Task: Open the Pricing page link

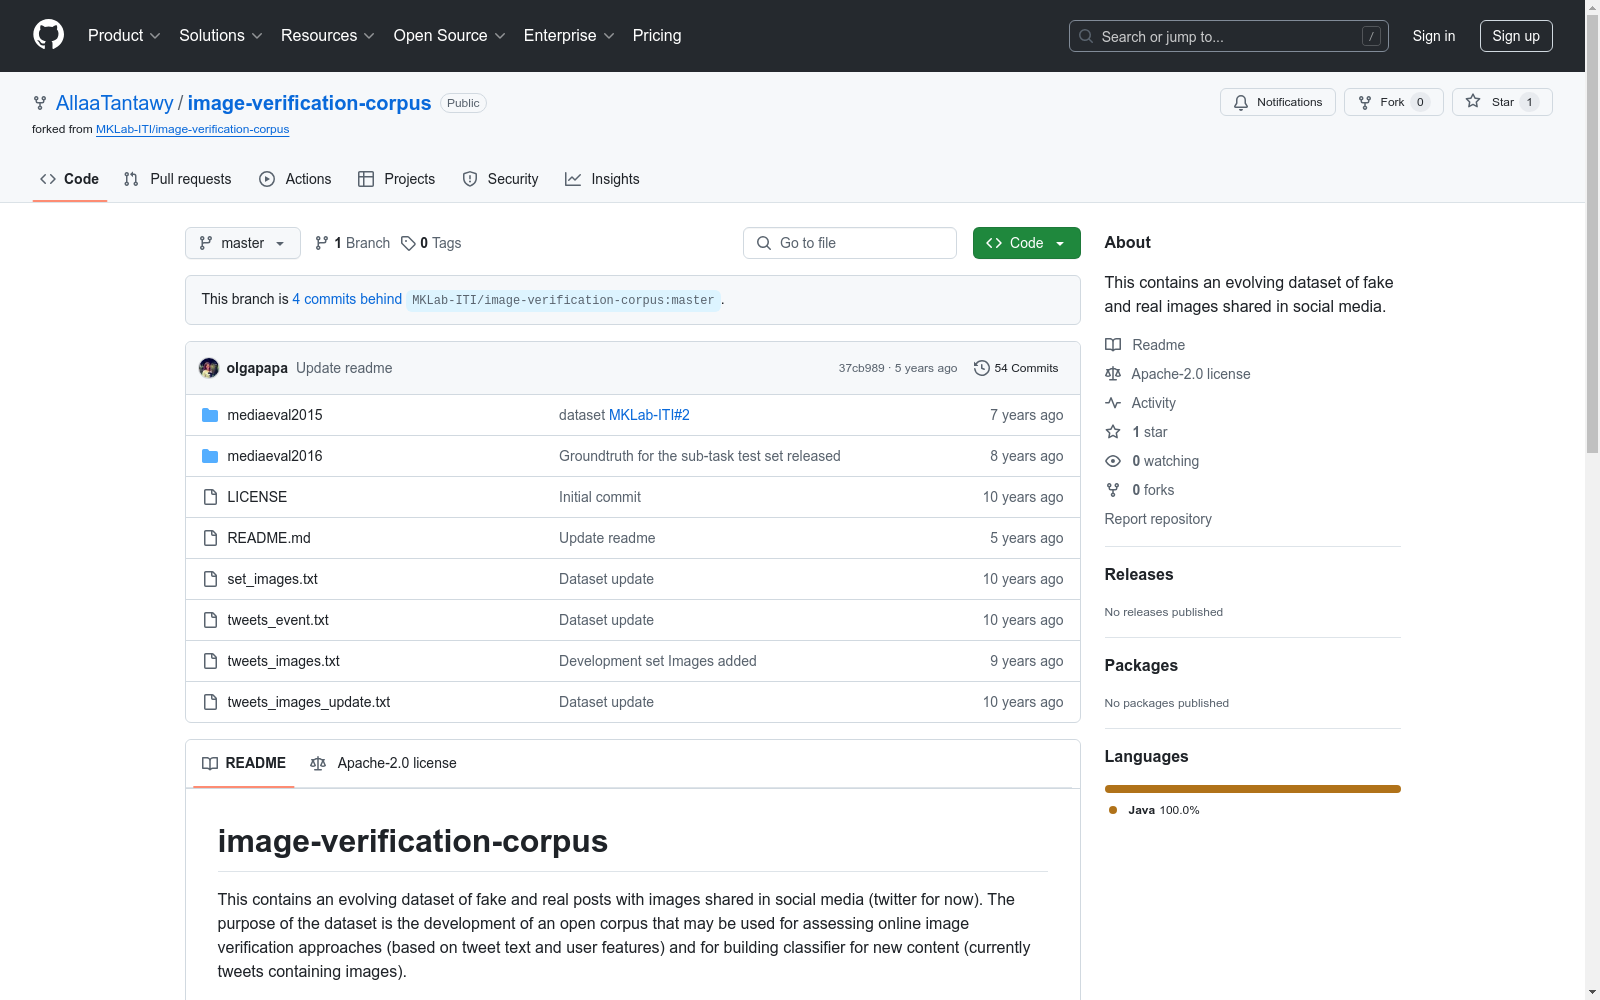Action: point(657,36)
